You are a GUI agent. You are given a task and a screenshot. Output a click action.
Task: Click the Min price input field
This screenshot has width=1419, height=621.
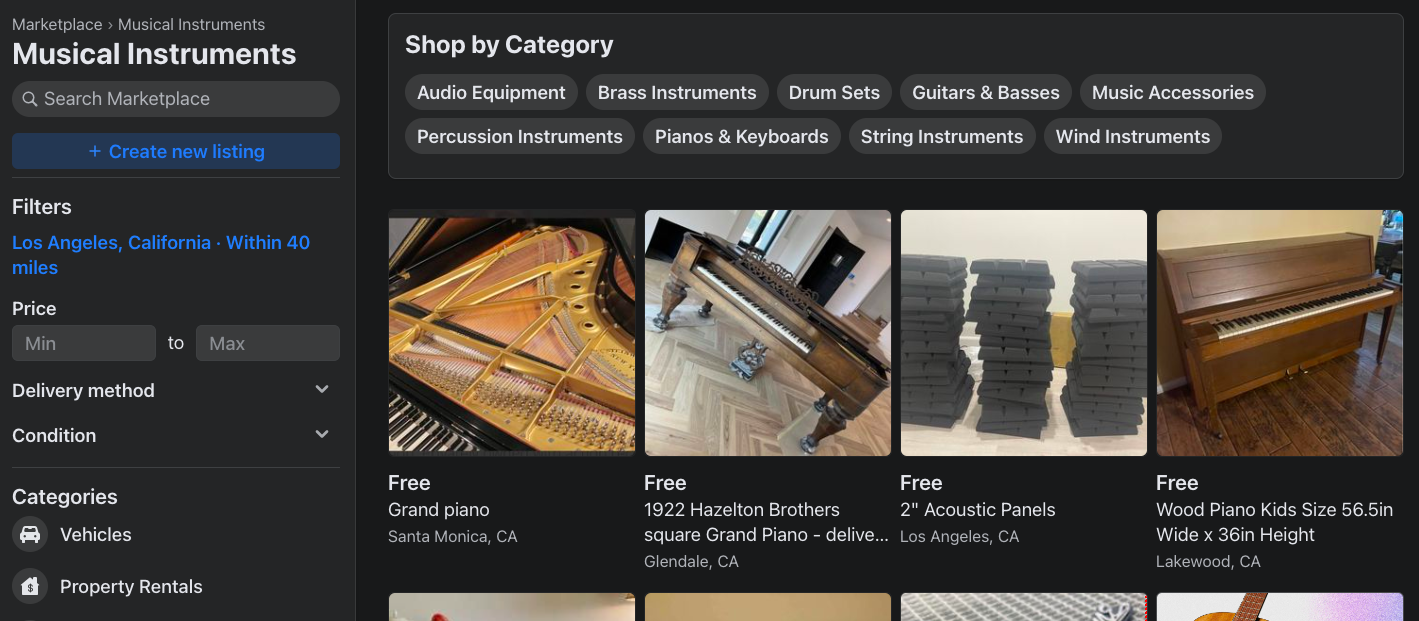[83, 342]
